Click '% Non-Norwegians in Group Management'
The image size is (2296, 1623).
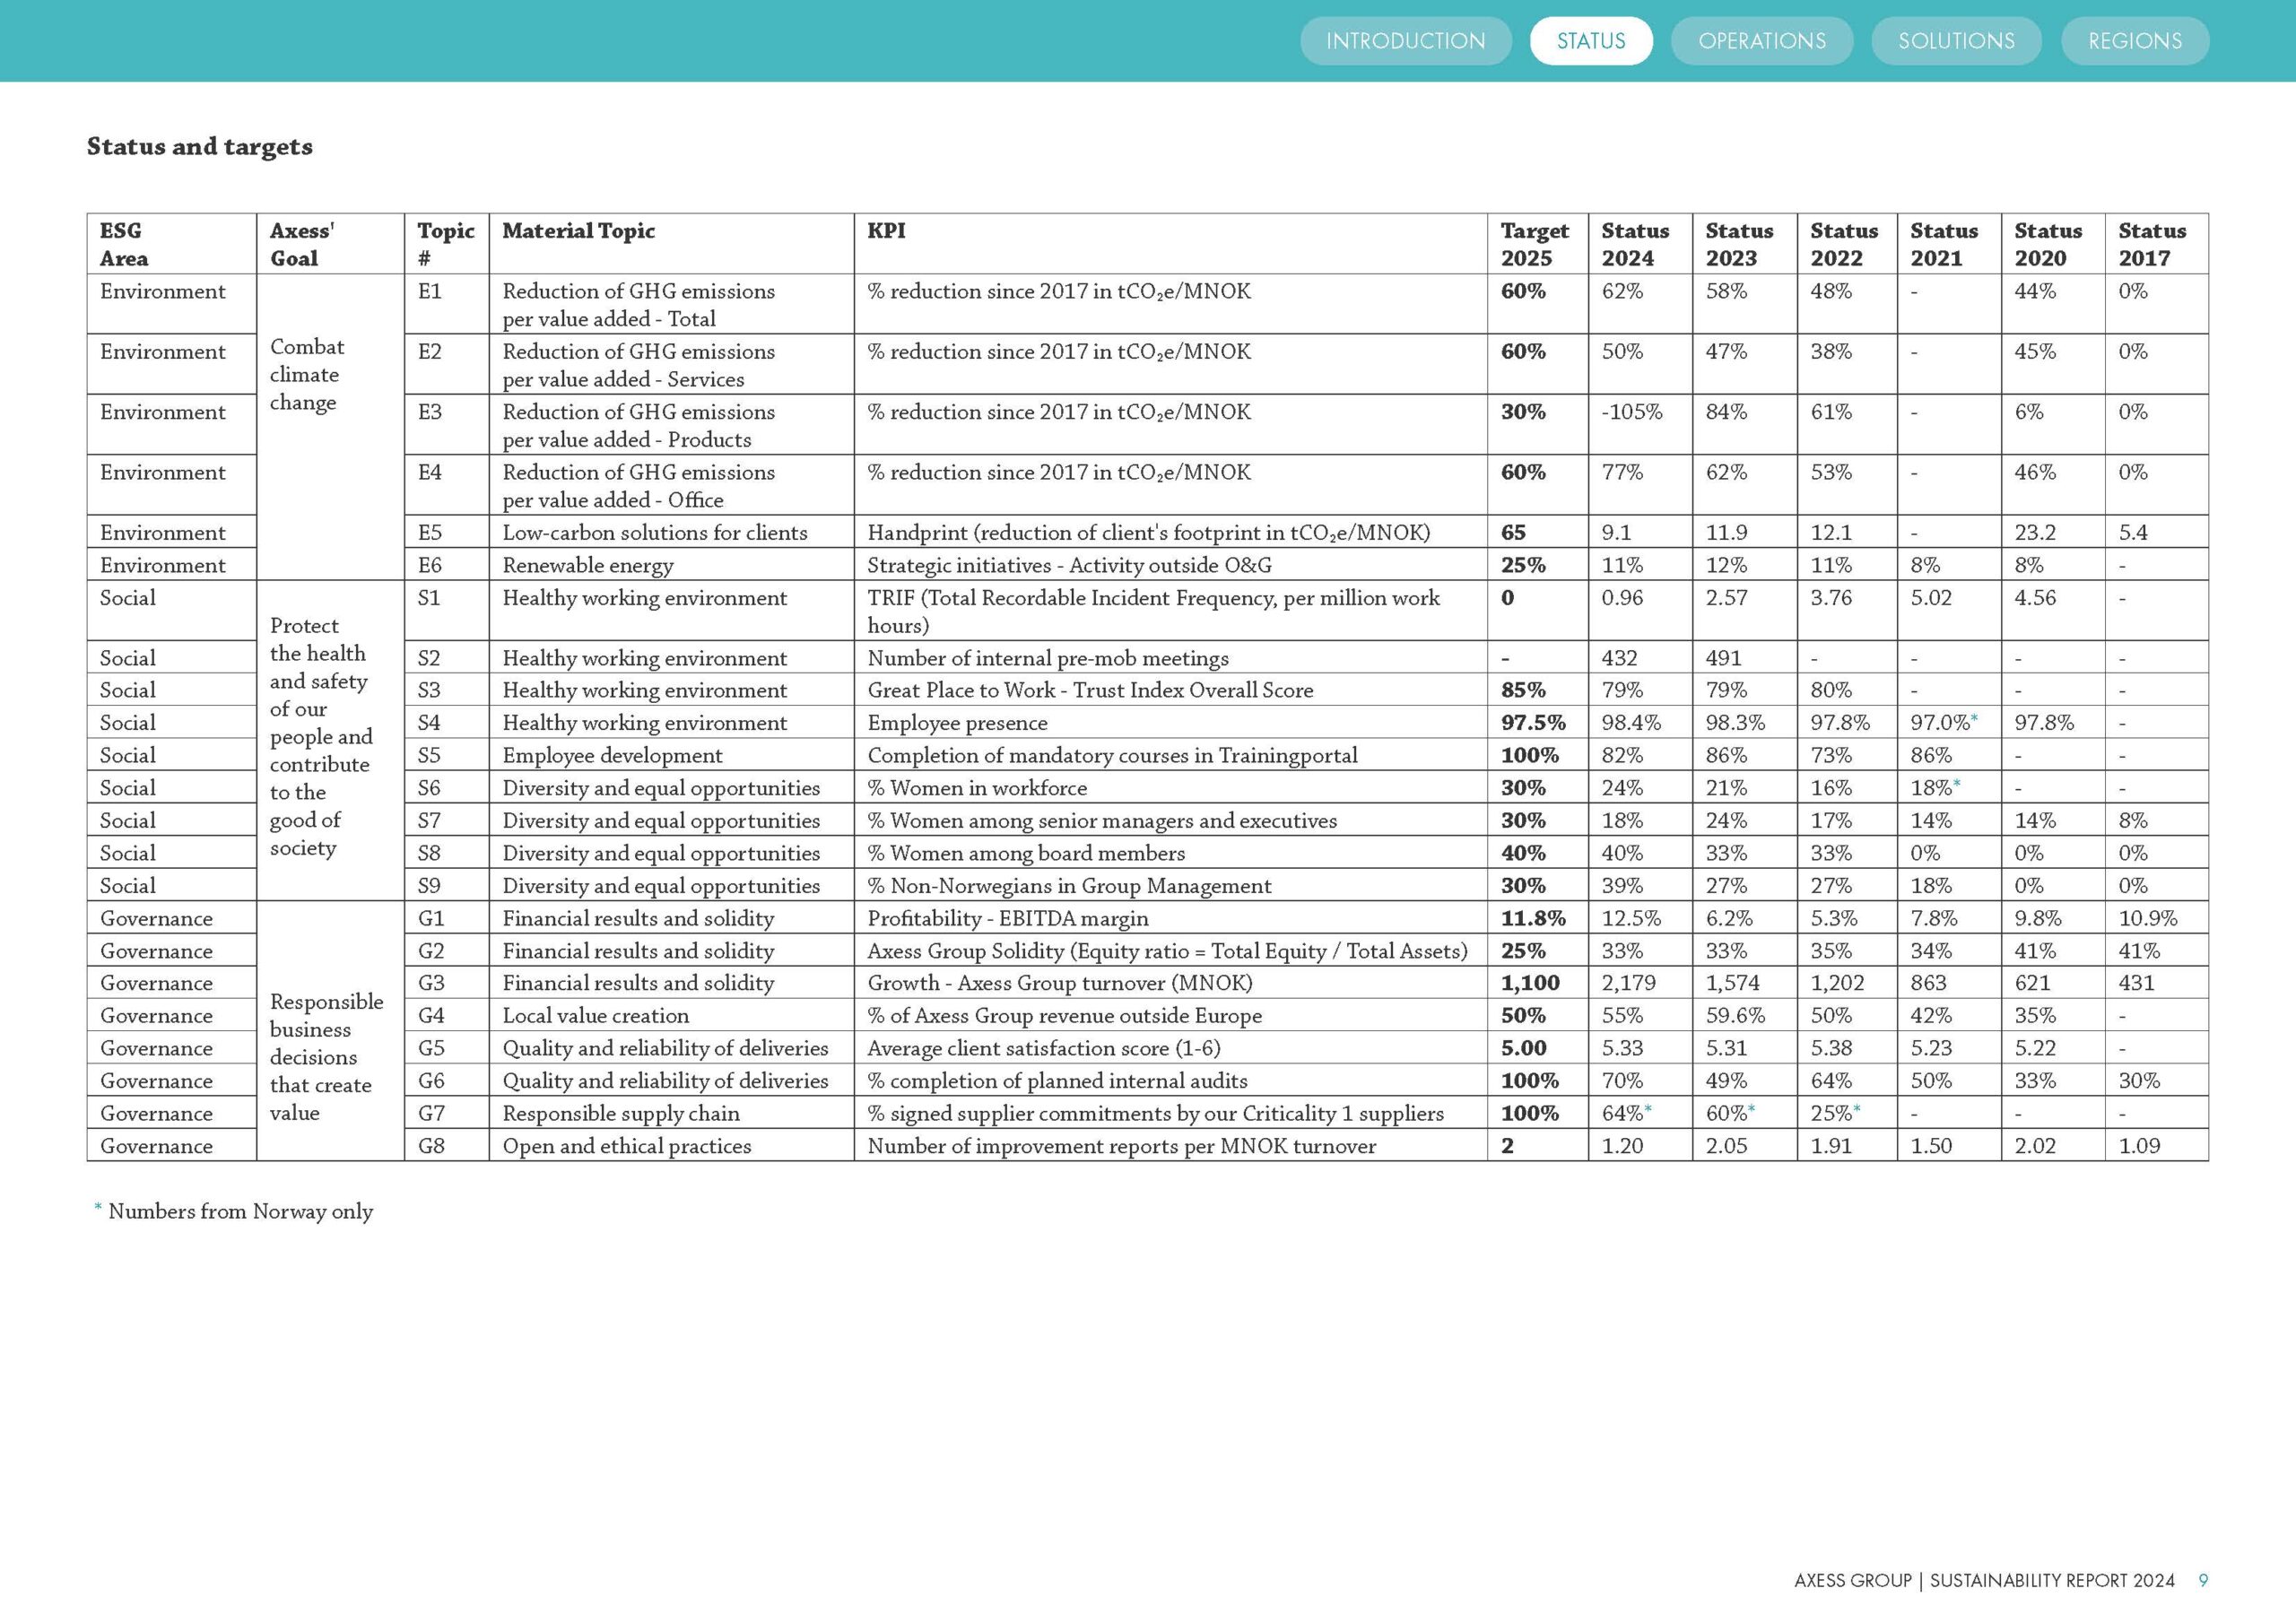1069,886
